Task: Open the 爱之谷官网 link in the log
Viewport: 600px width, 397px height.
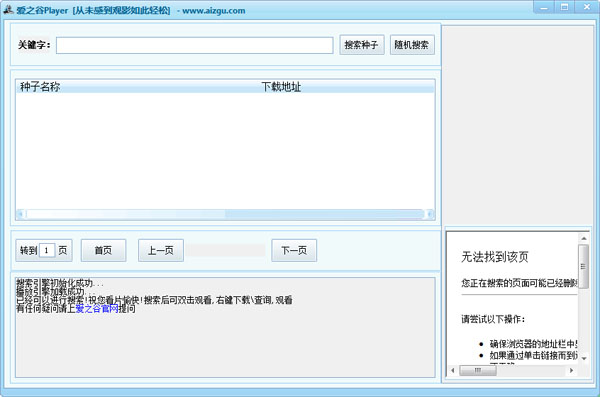Action: coord(97,309)
